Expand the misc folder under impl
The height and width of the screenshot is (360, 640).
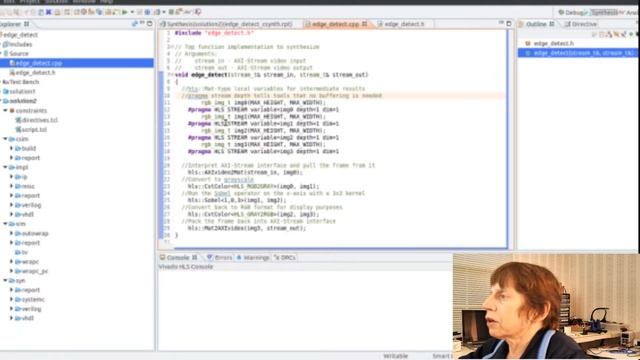click(11, 186)
